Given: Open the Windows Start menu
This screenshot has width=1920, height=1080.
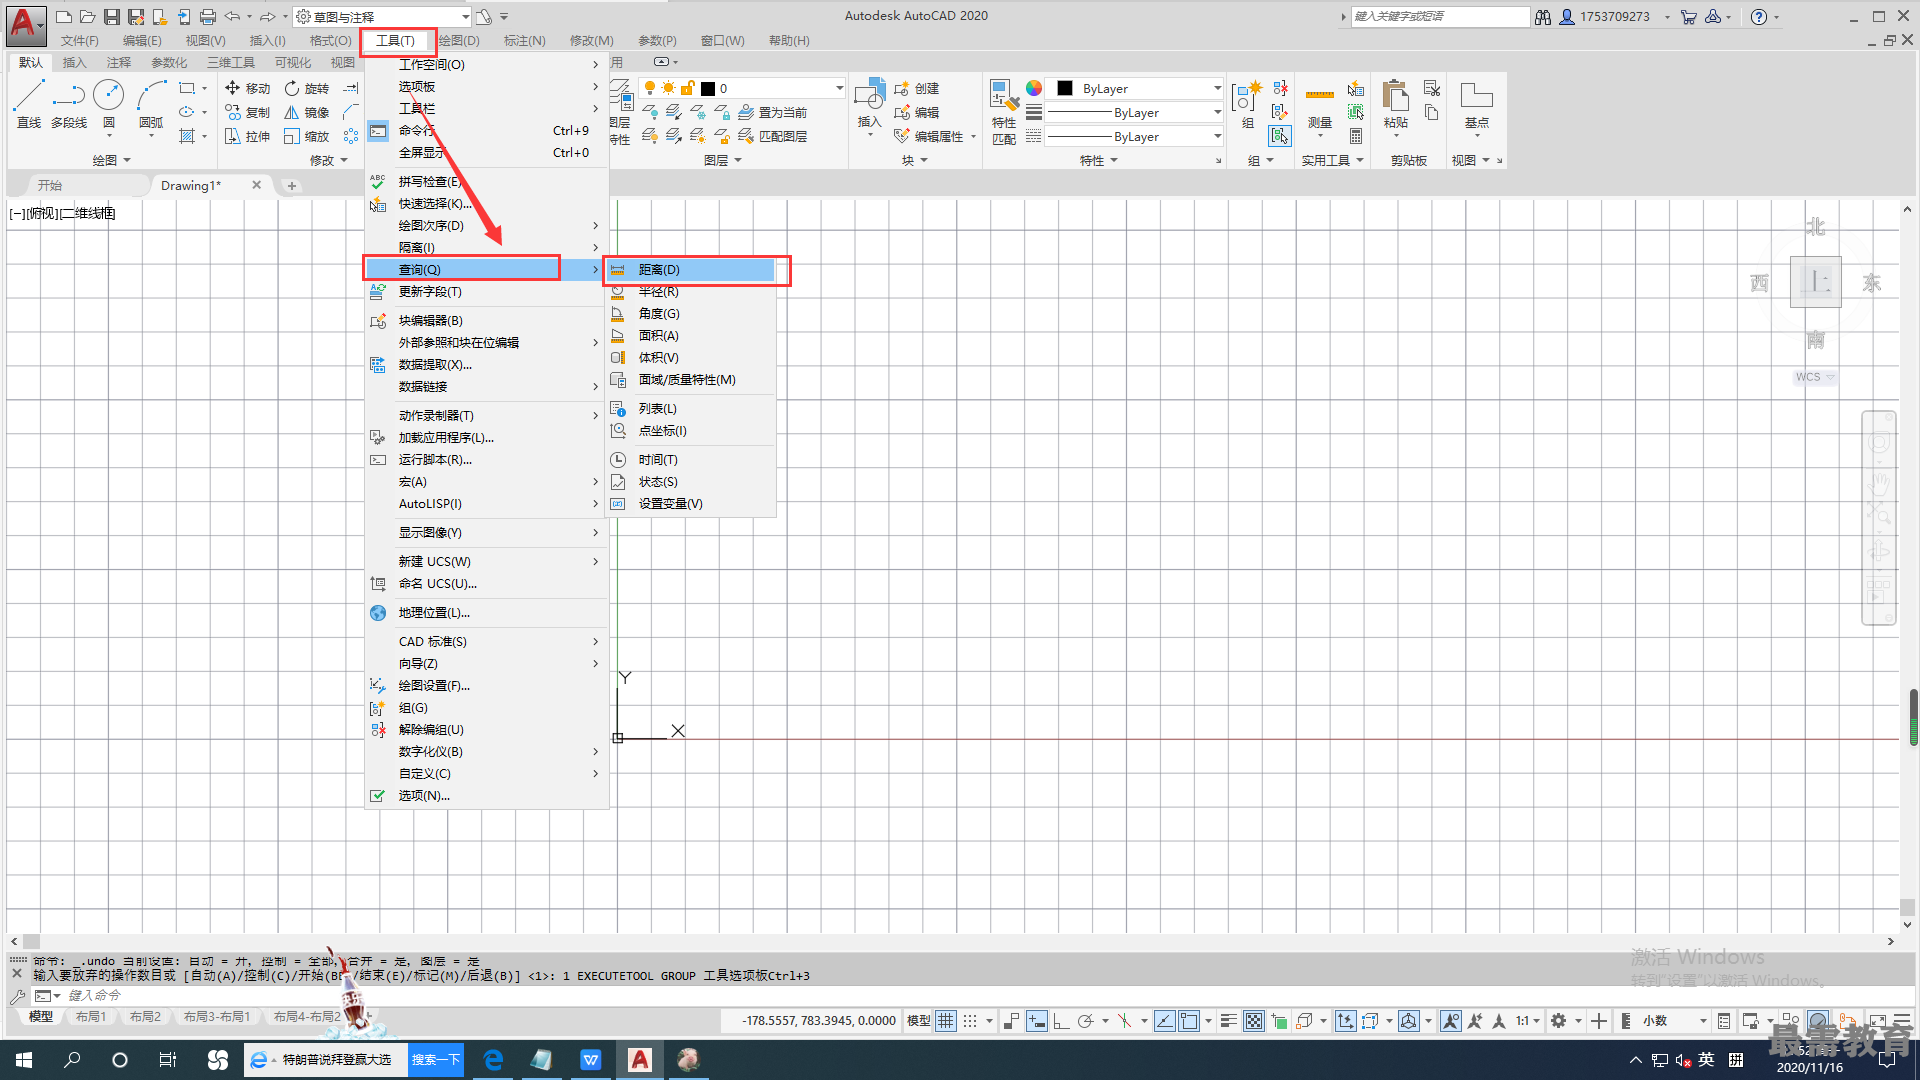Looking at the screenshot, I should pos(24,1060).
